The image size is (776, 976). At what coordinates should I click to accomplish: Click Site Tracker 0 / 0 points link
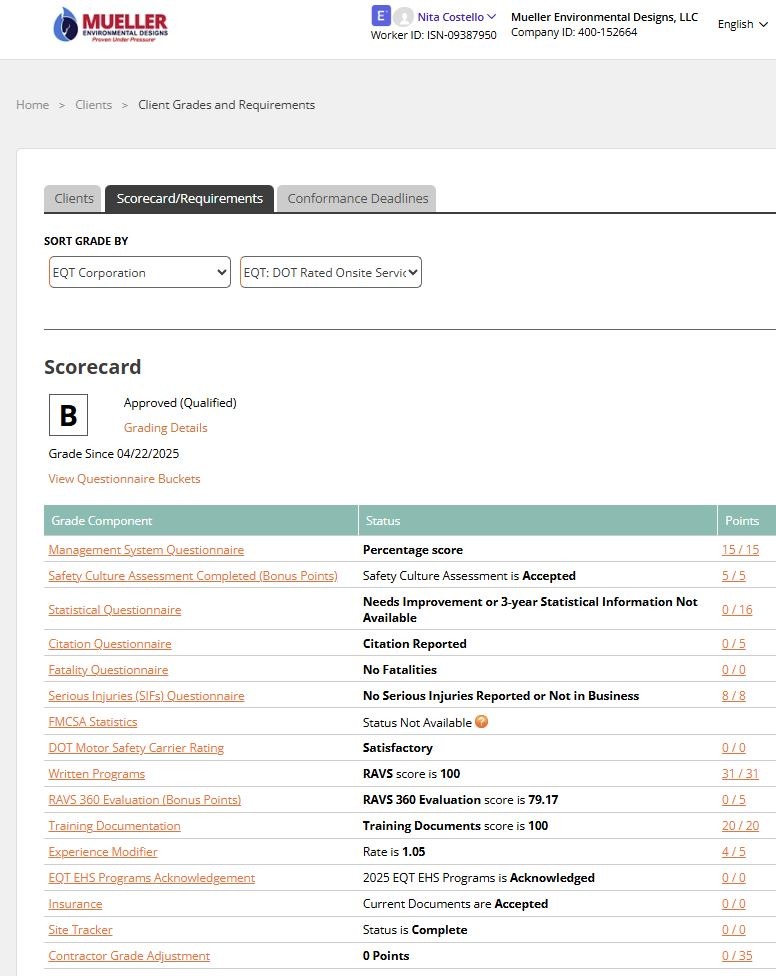[x=734, y=930]
